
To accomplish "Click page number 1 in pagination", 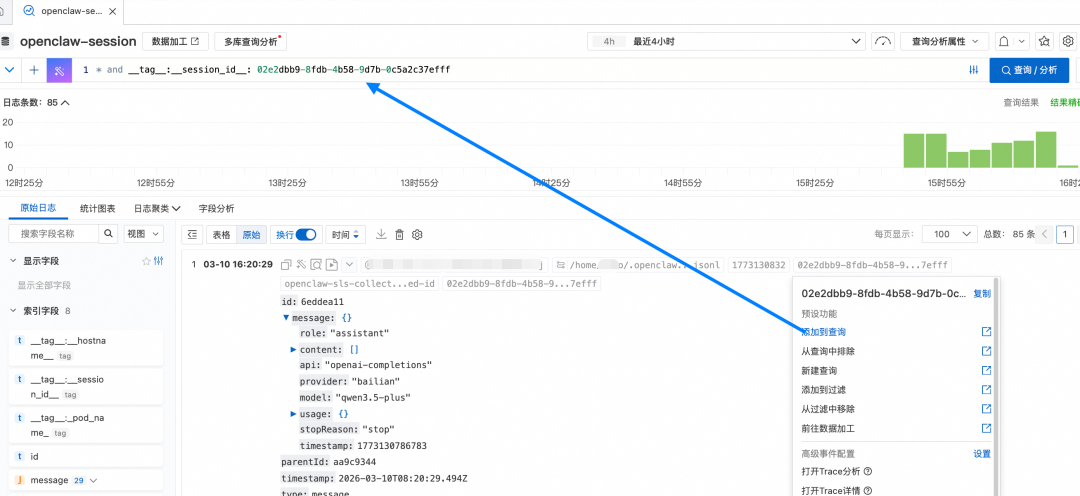I will (x=1065, y=234).
